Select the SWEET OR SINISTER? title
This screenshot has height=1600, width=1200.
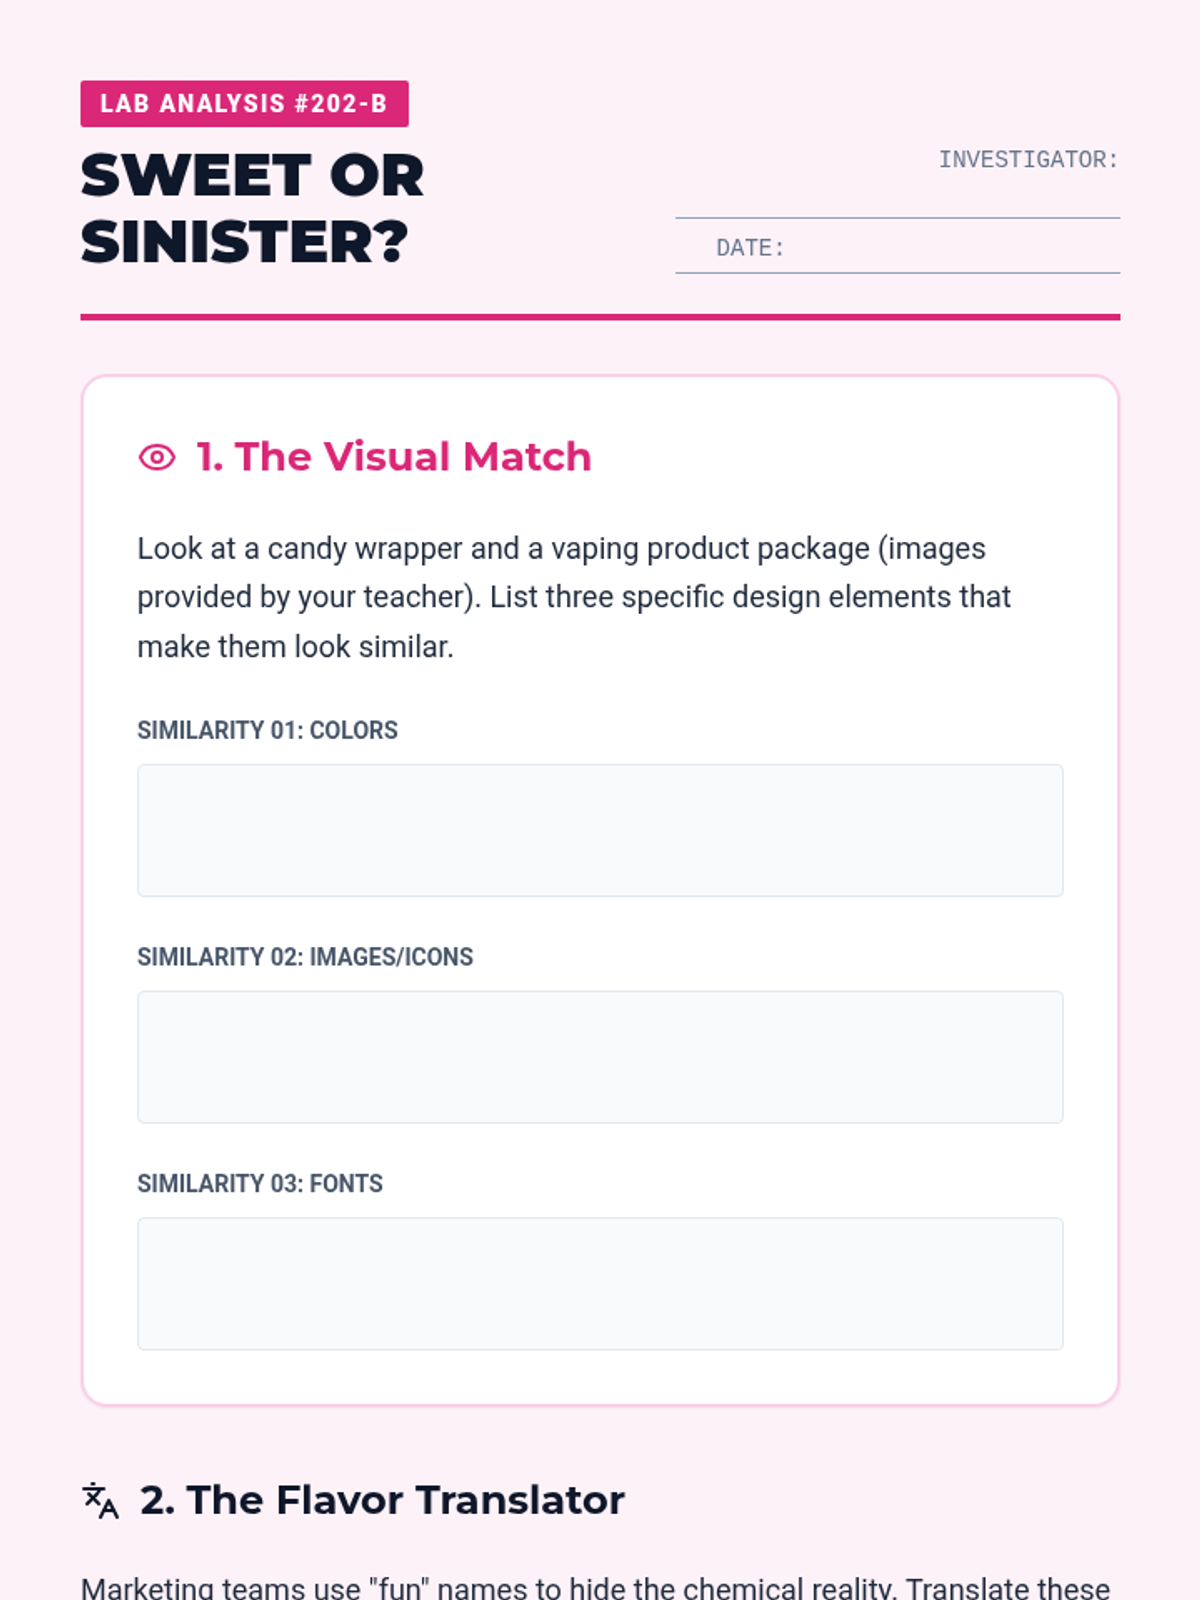point(253,209)
